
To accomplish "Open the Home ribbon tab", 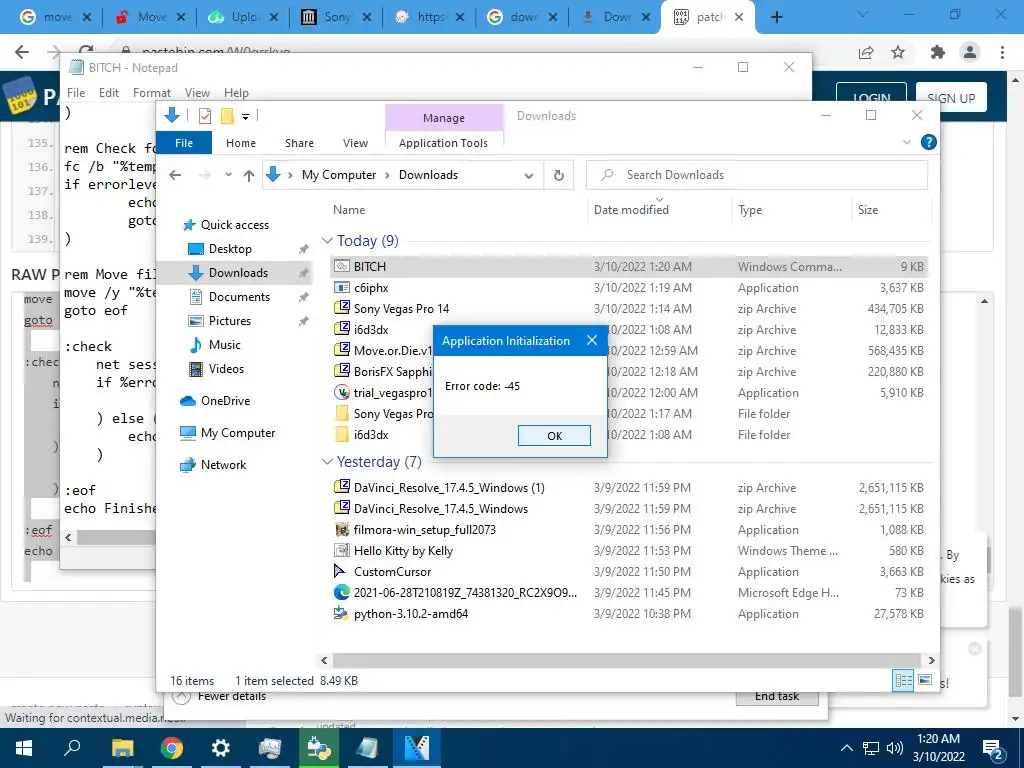I will click(x=241, y=143).
